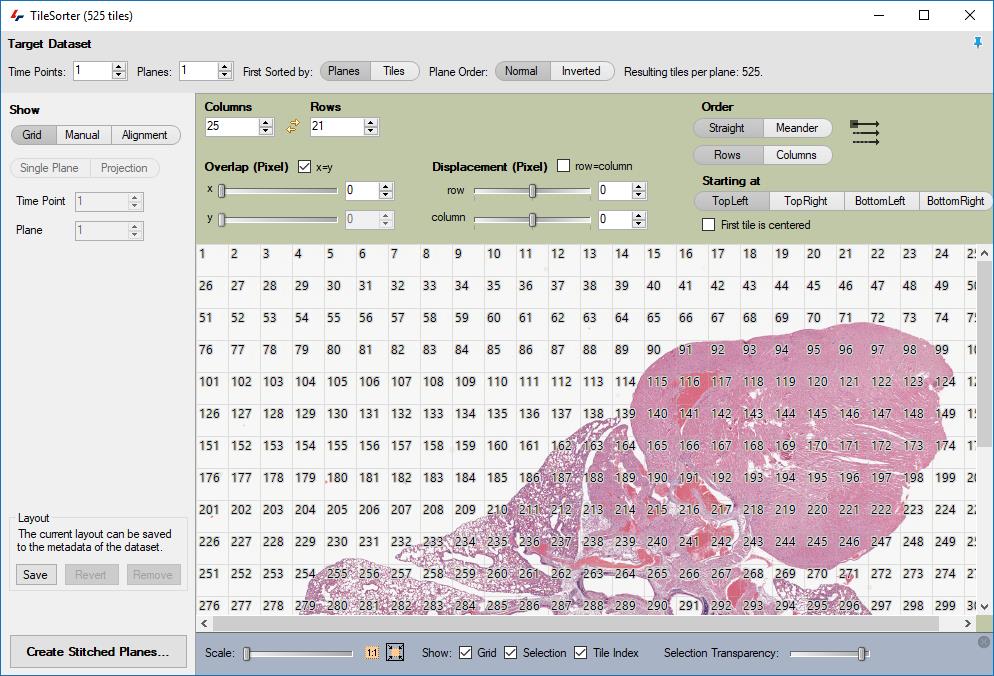The width and height of the screenshot is (994, 676).
Task: Click the small round icon at bottom right corner
Action: [x=983, y=642]
